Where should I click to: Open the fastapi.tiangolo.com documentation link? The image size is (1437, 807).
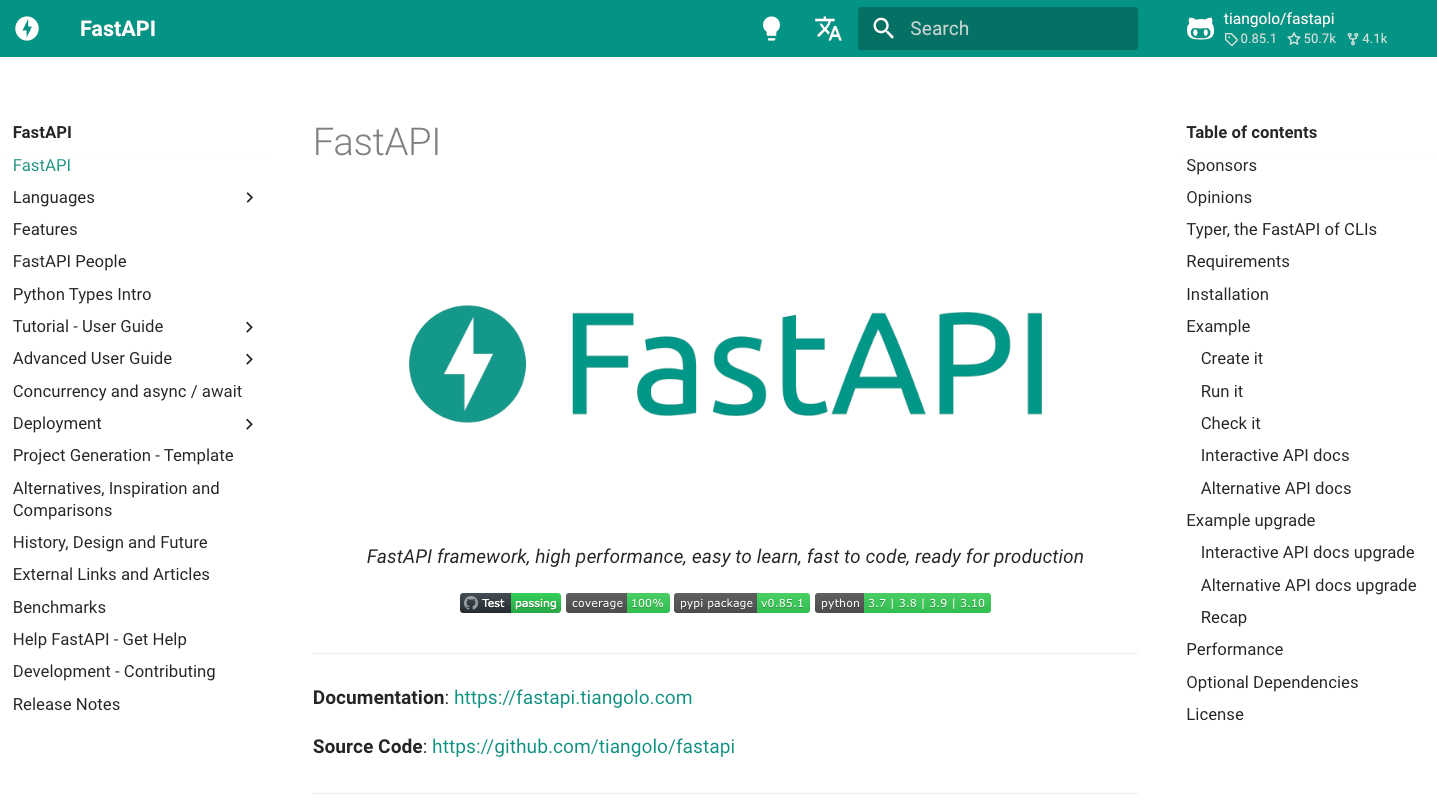tap(573, 697)
